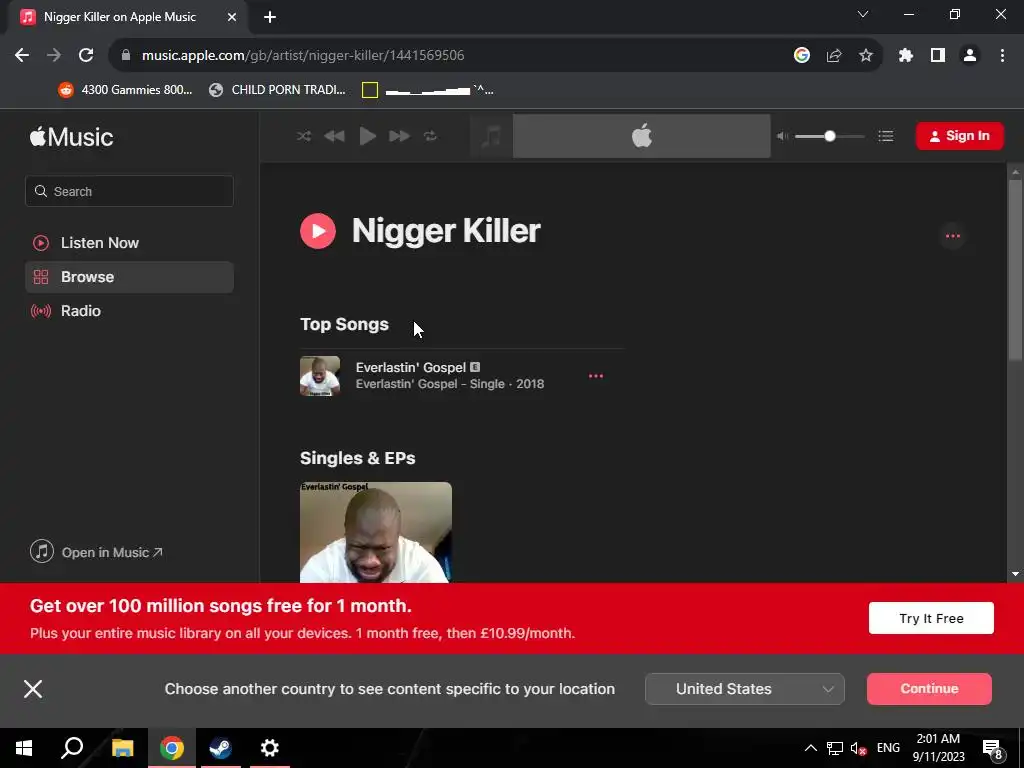The height and width of the screenshot is (768, 1024).
Task: Focus the Apple Music search field
Action: coord(129,191)
